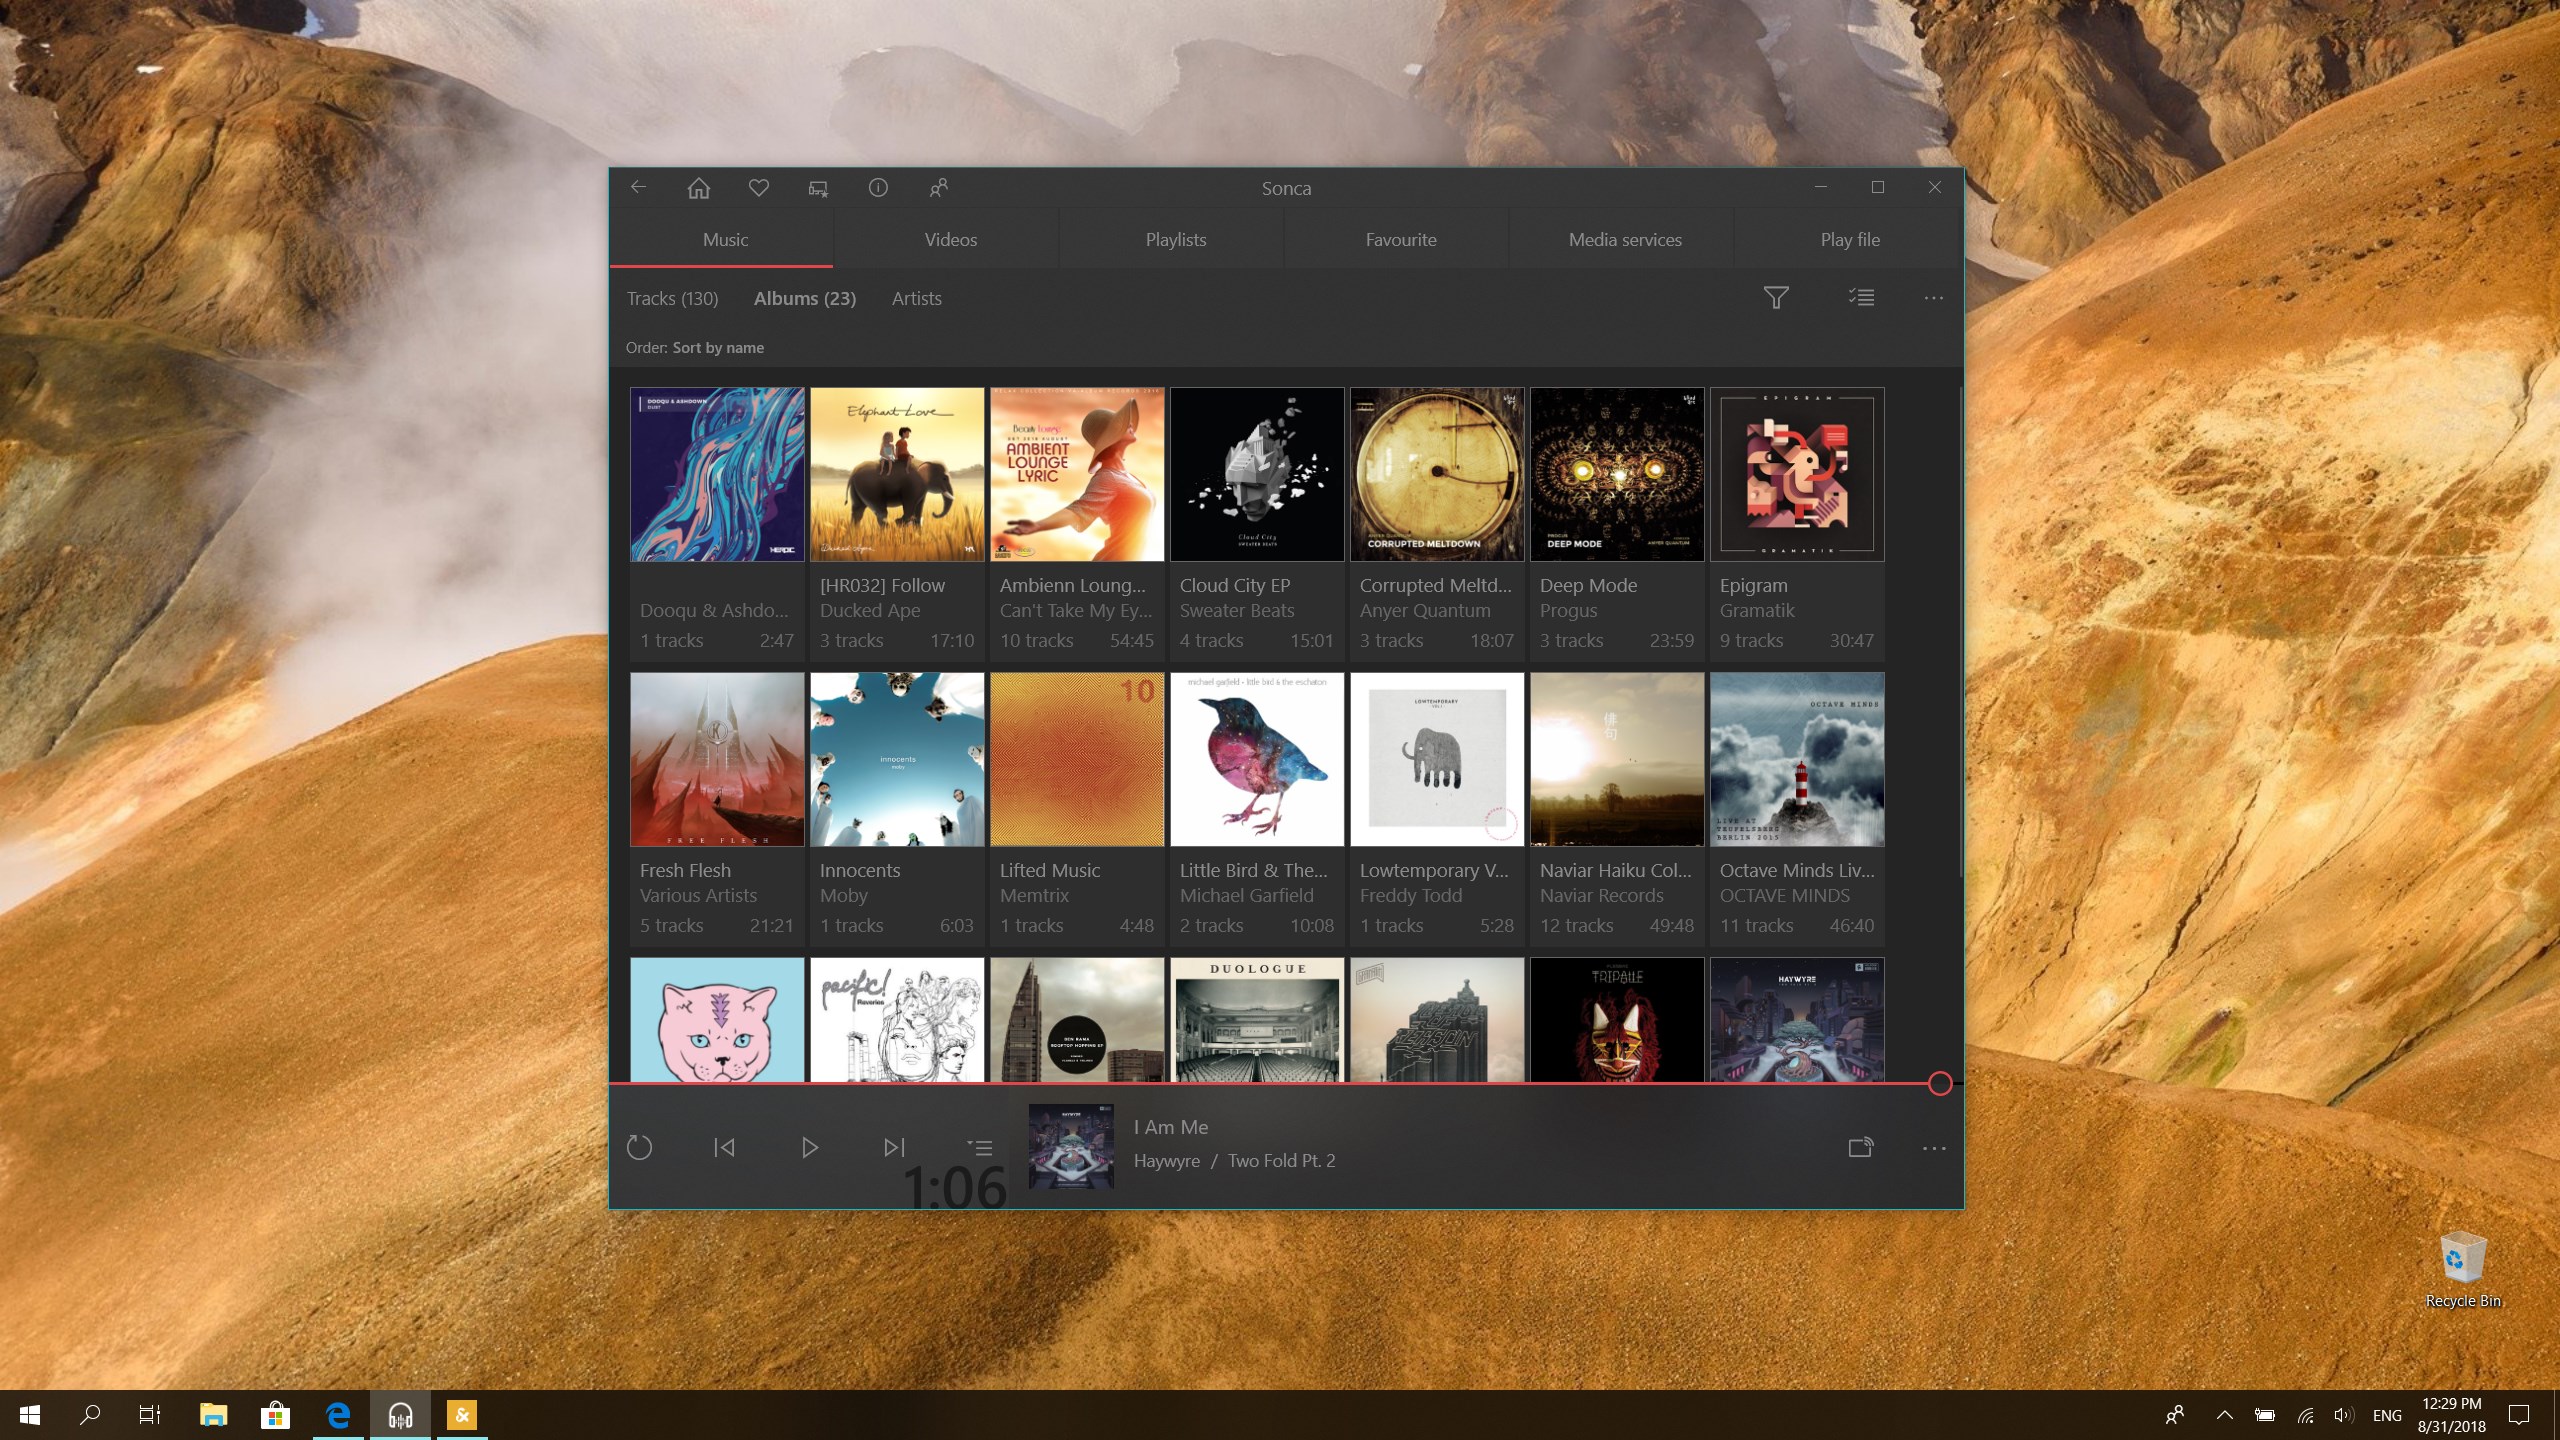Click the Haywyre artist link
Image resolution: width=2560 pixels, height=1440 pixels.
[x=1166, y=1160]
